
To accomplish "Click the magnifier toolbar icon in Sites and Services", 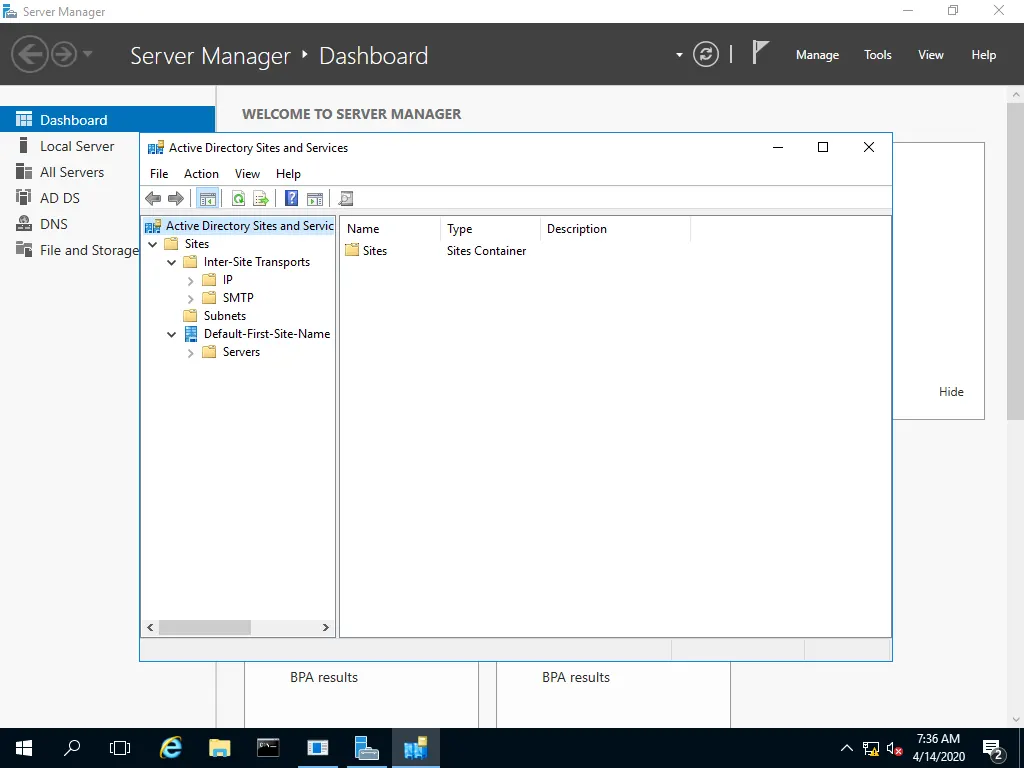I will point(345,199).
